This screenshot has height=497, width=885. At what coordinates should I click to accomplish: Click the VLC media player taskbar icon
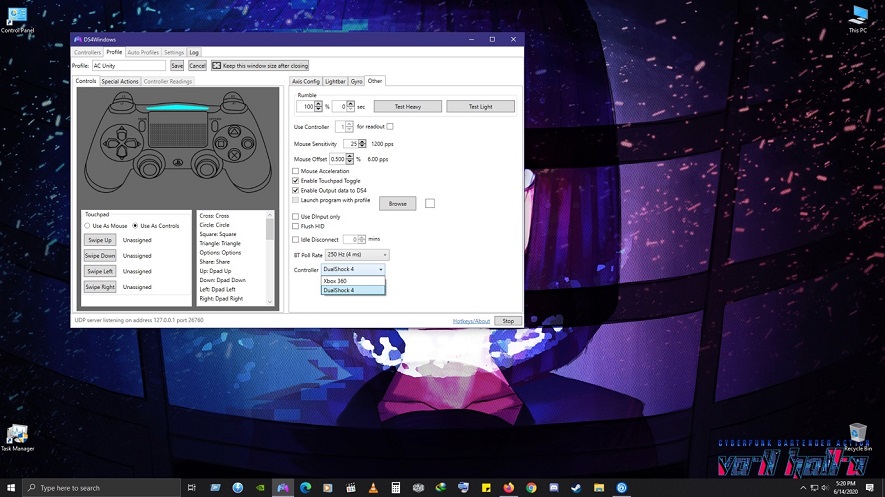click(372, 487)
